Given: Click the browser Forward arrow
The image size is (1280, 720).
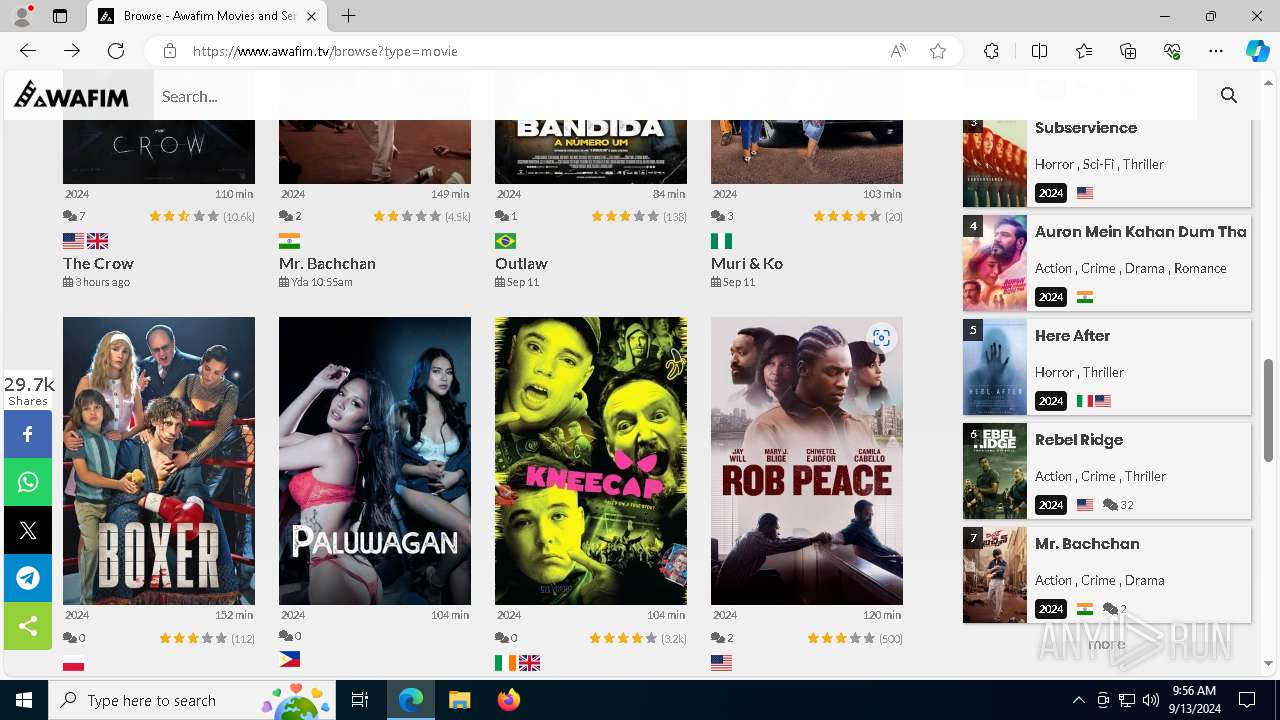Looking at the screenshot, I should coord(72,51).
